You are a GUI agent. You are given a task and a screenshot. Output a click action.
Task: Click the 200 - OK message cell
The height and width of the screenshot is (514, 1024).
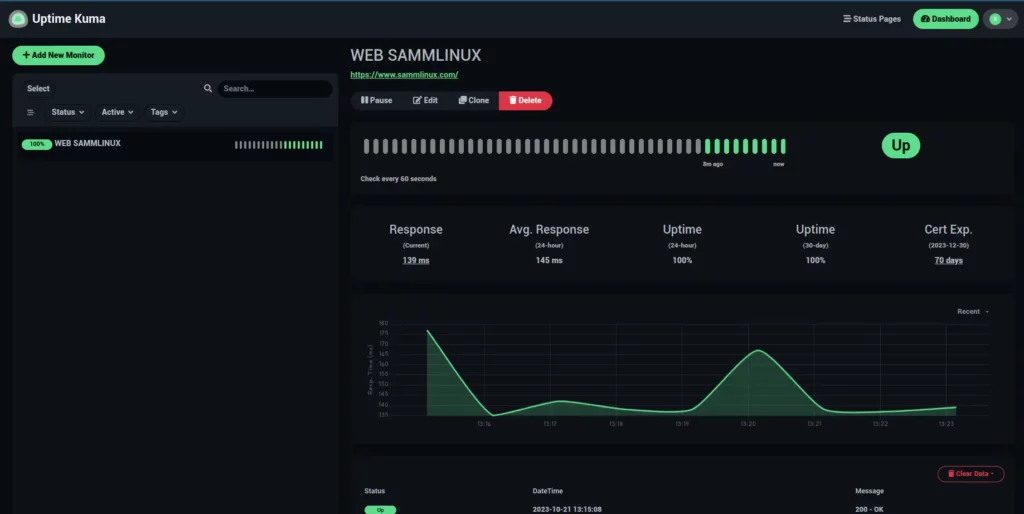(x=869, y=509)
